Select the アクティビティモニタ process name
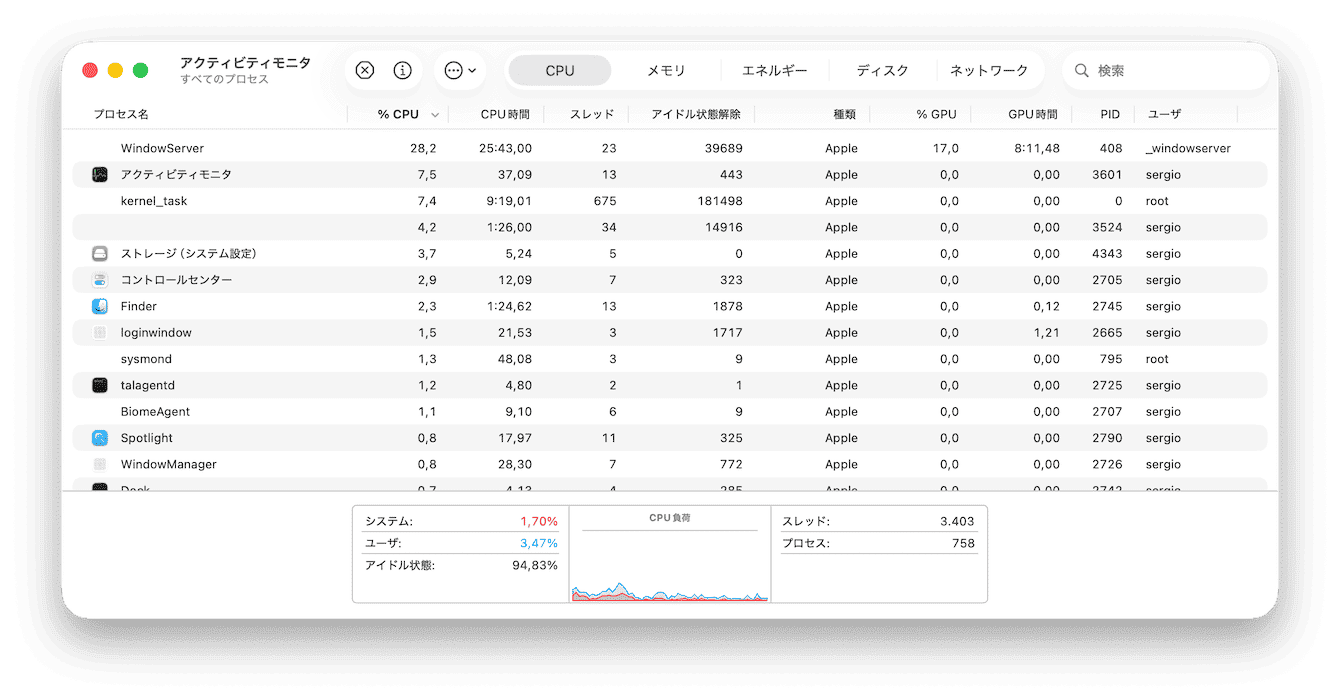This screenshot has height=700, width=1340. tap(176, 175)
